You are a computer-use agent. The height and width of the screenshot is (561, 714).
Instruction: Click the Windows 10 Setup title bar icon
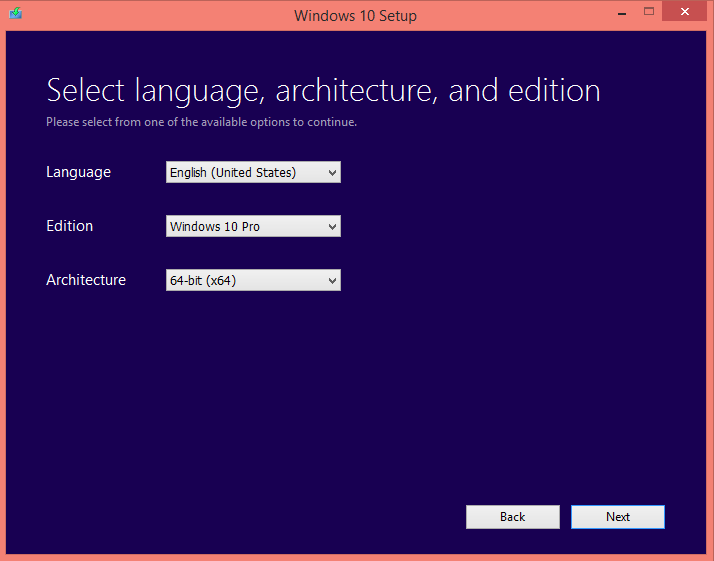point(15,13)
